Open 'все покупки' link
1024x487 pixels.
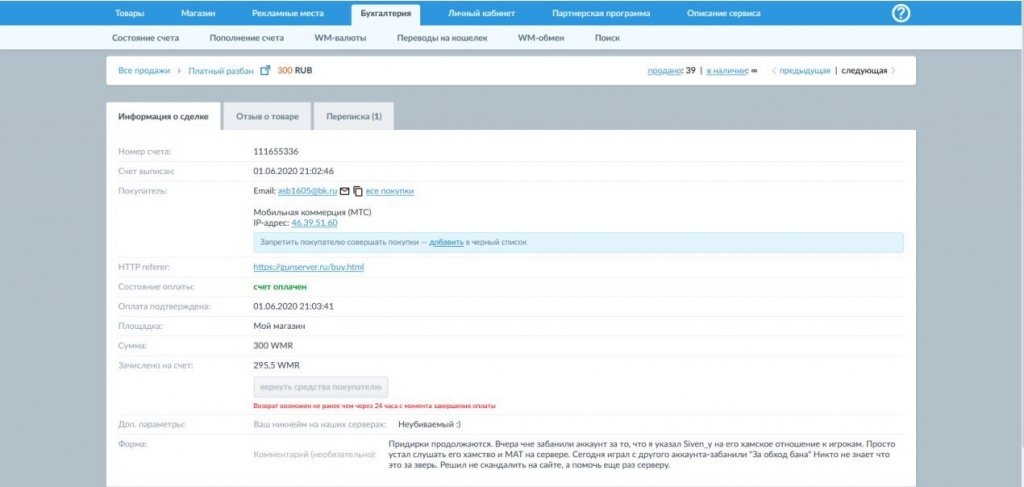389,191
